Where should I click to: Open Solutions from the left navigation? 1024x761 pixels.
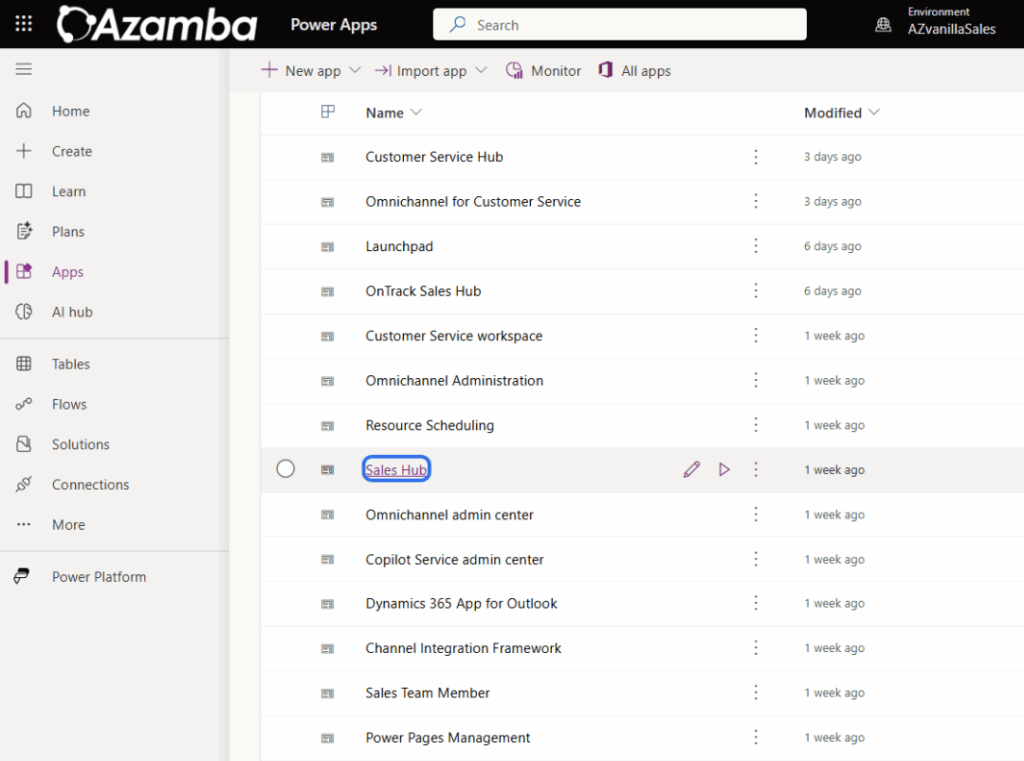(x=80, y=444)
